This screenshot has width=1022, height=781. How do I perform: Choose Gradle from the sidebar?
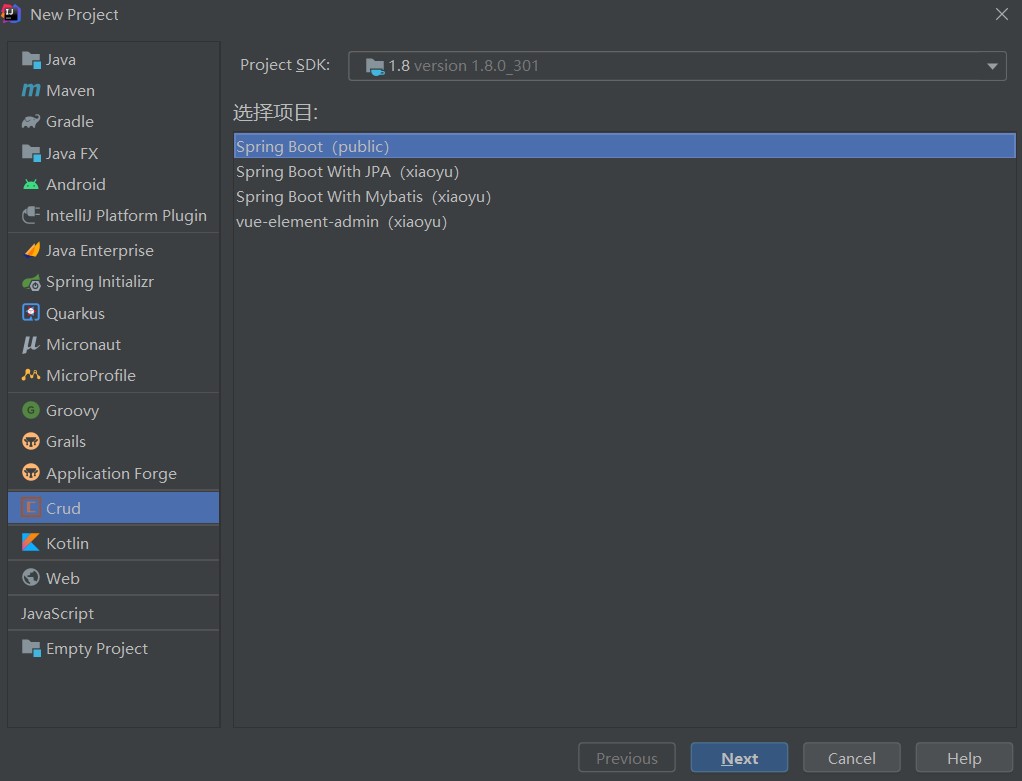[113, 122]
